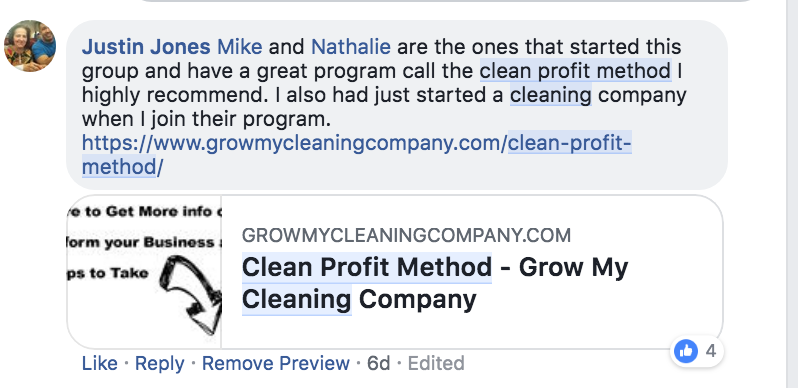
Task: View the Edited history of comment
Action: (436, 363)
